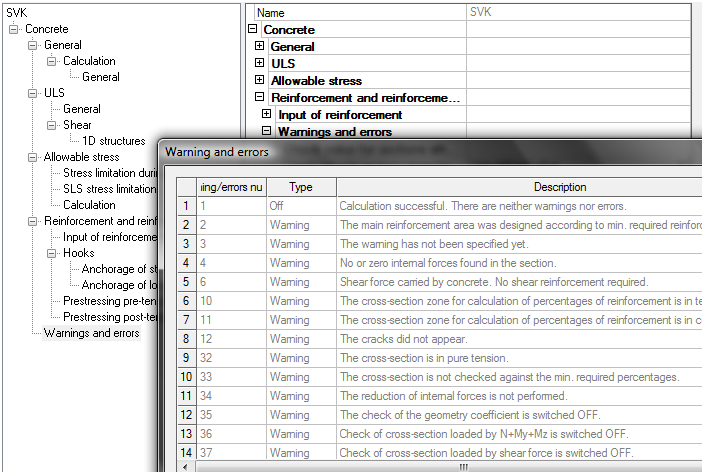Select Stress limitation during tree item
This screenshot has width=704, height=474.
[110, 173]
